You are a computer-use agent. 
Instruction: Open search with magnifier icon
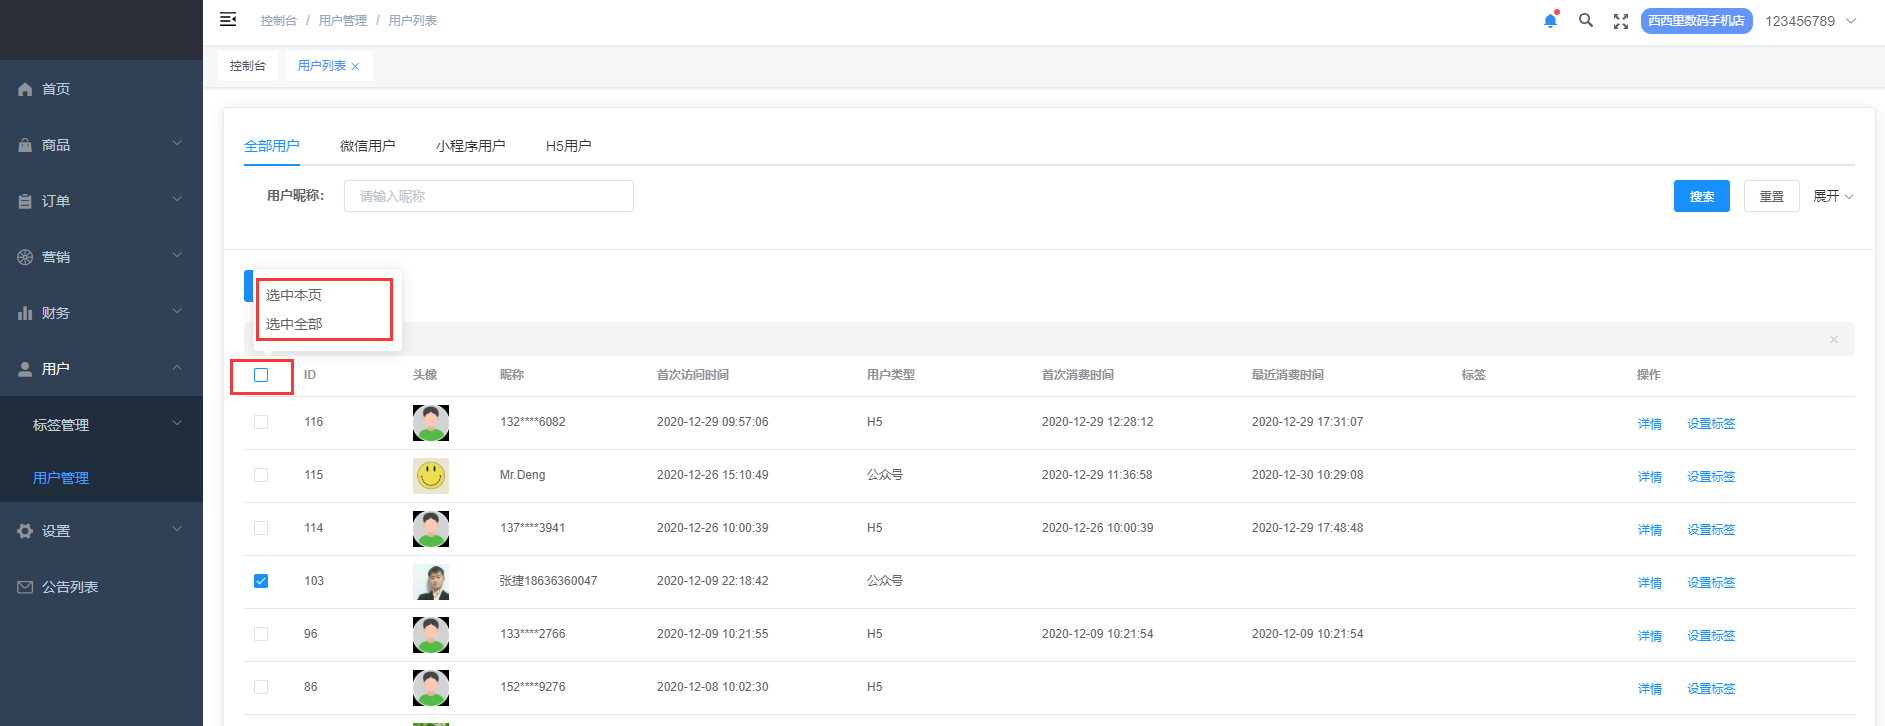[x=1585, y=21]
